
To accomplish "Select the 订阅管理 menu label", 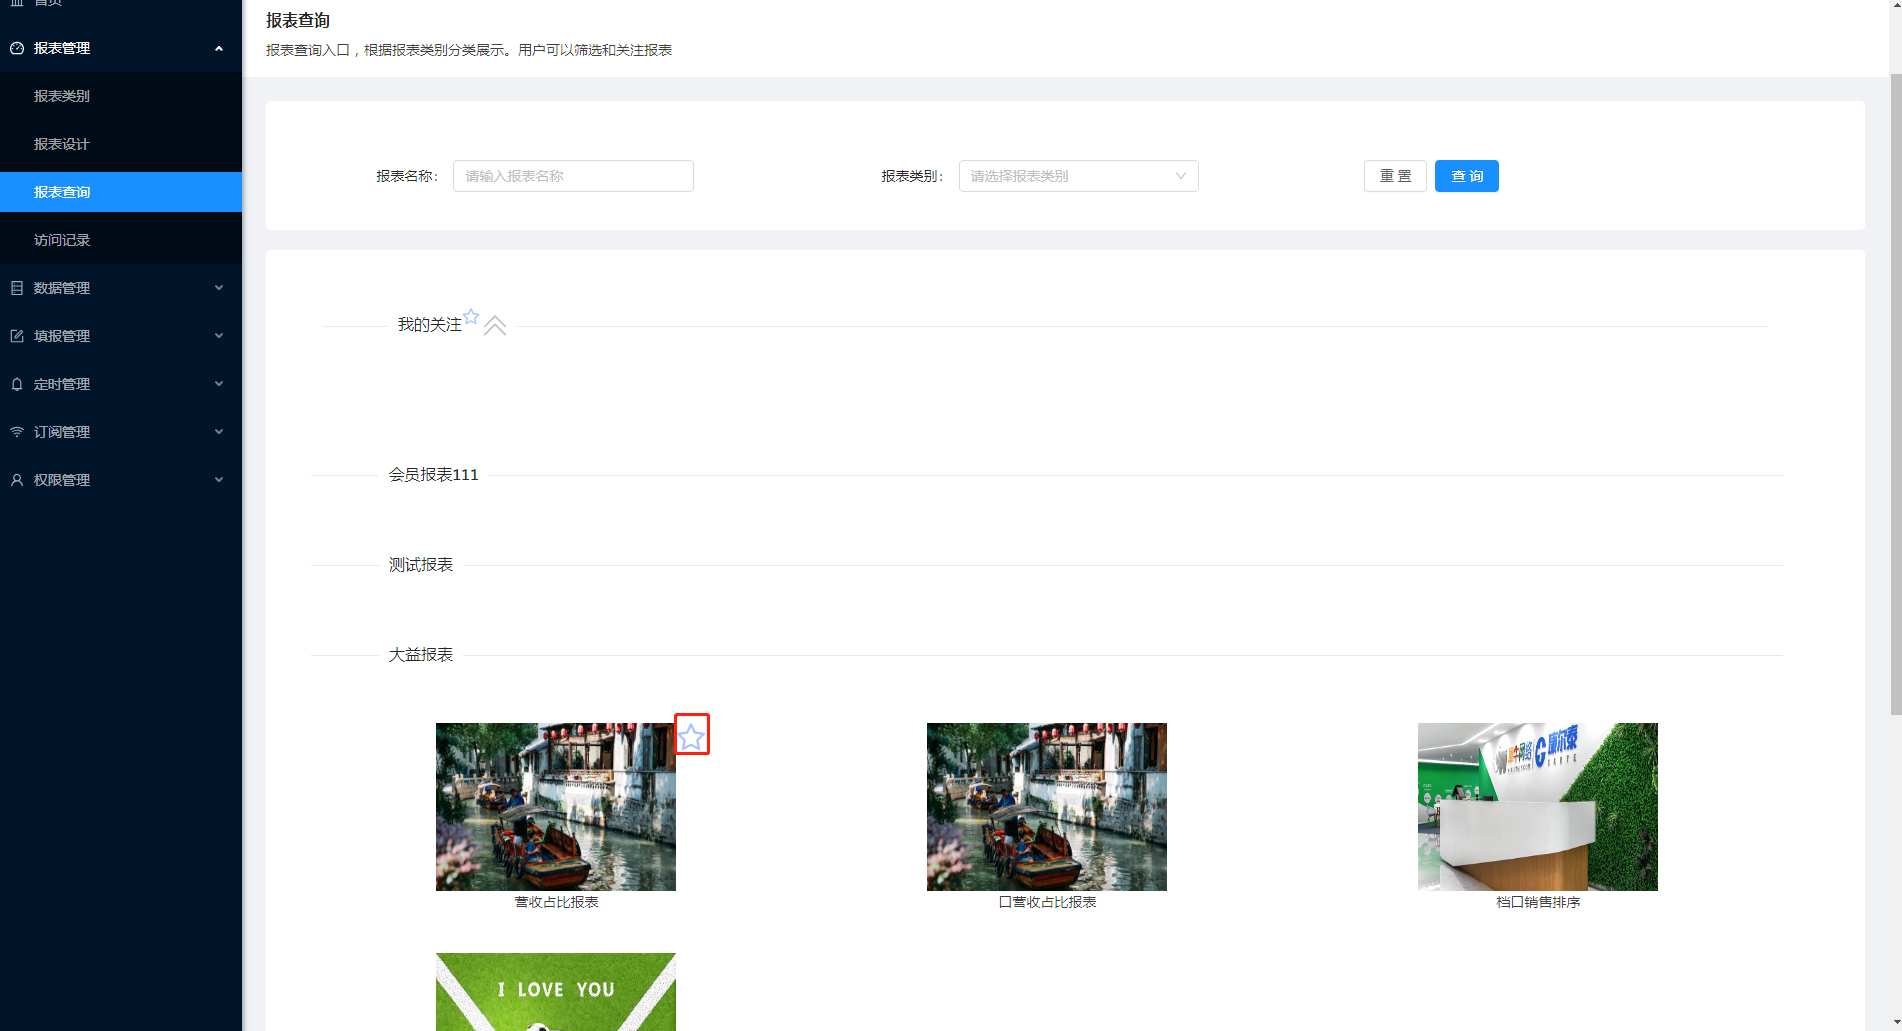I will point(62,432).
